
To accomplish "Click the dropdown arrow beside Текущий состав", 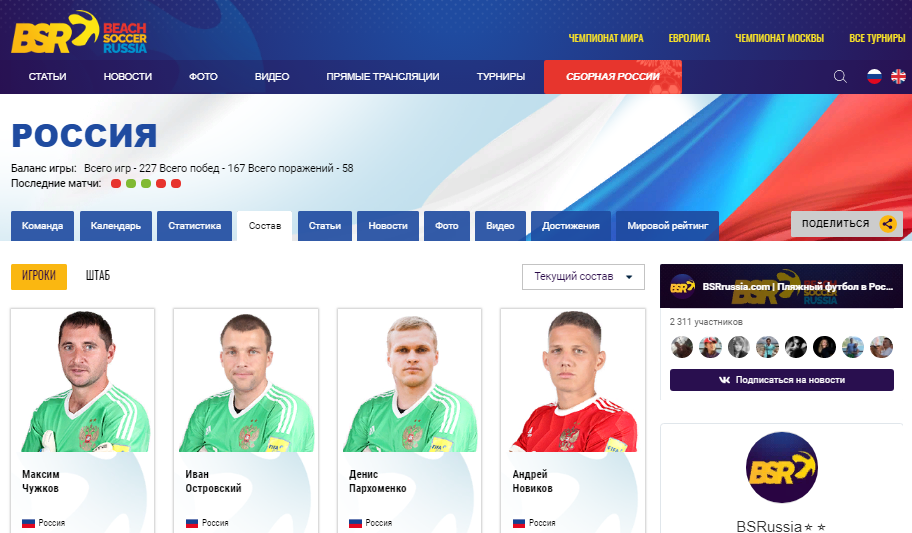I will pyautogui.click(x=629, y=277).
